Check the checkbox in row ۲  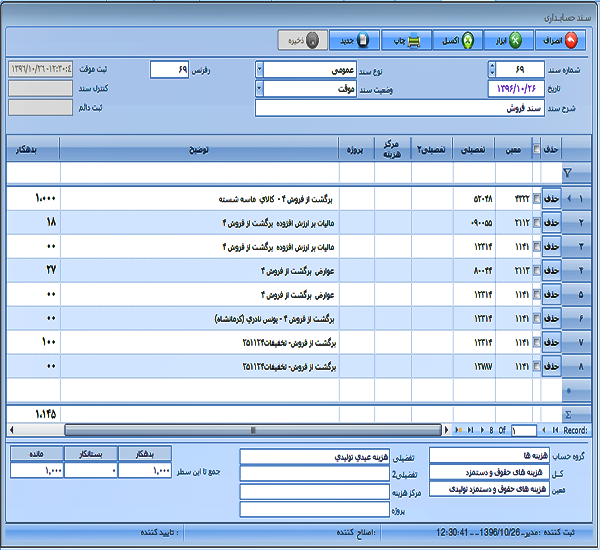click(536, 222)
